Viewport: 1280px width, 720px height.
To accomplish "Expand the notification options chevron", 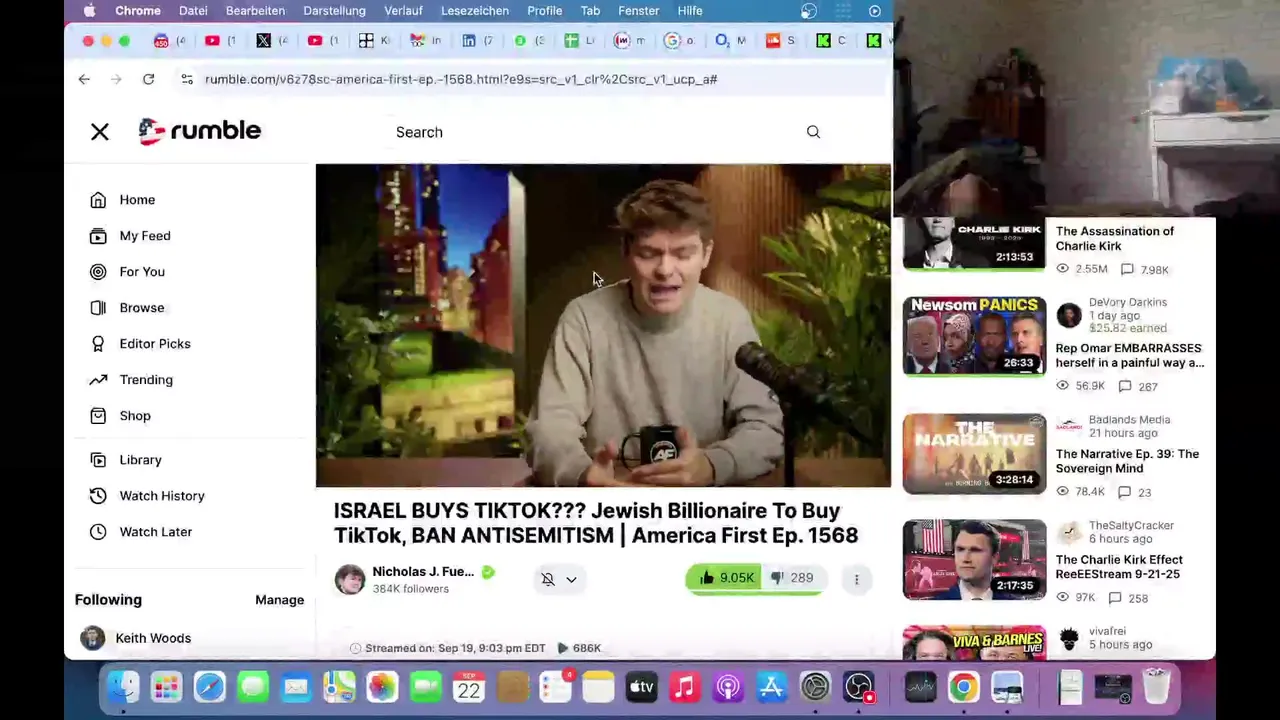I will click(571, 579).
